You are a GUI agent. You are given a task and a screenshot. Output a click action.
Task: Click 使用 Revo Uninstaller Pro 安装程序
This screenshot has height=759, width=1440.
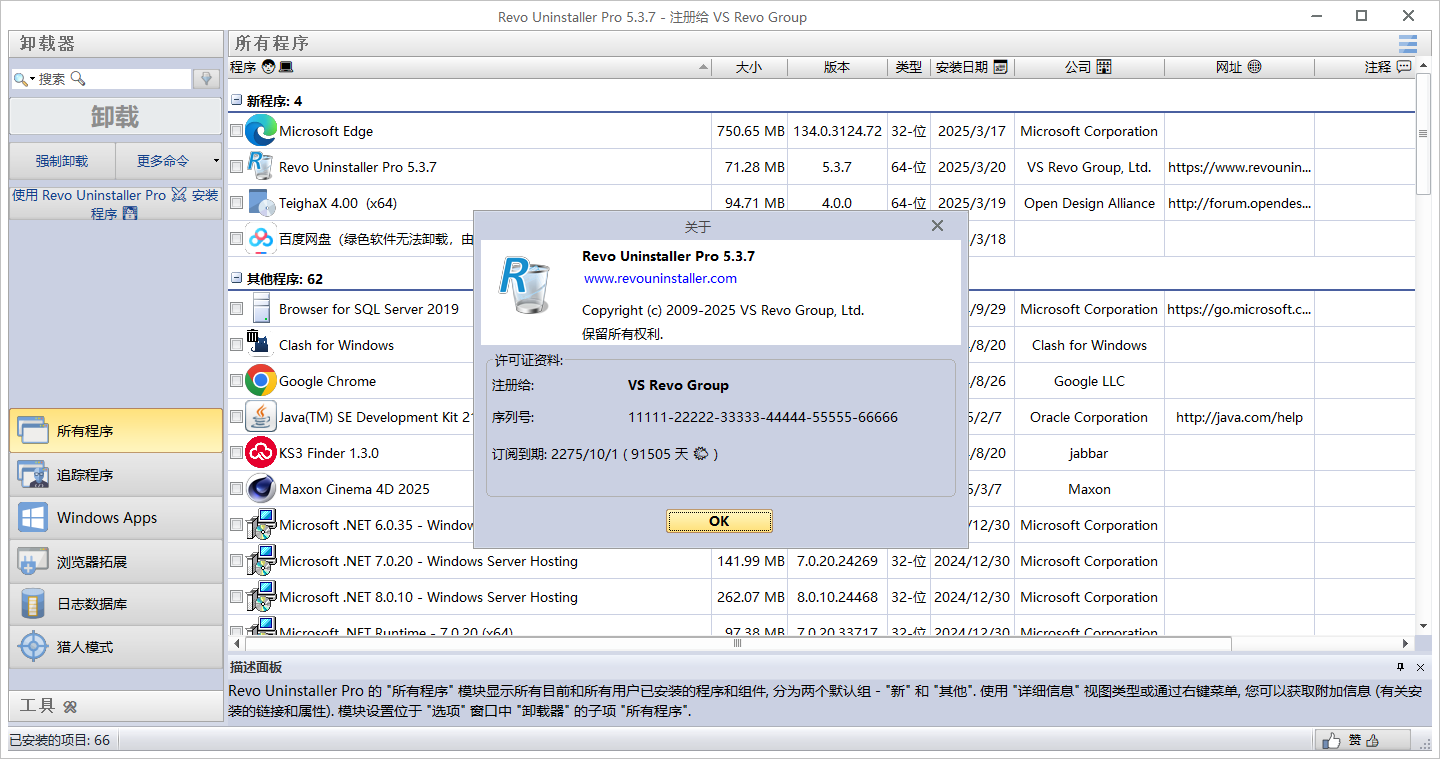click(116, 204)
